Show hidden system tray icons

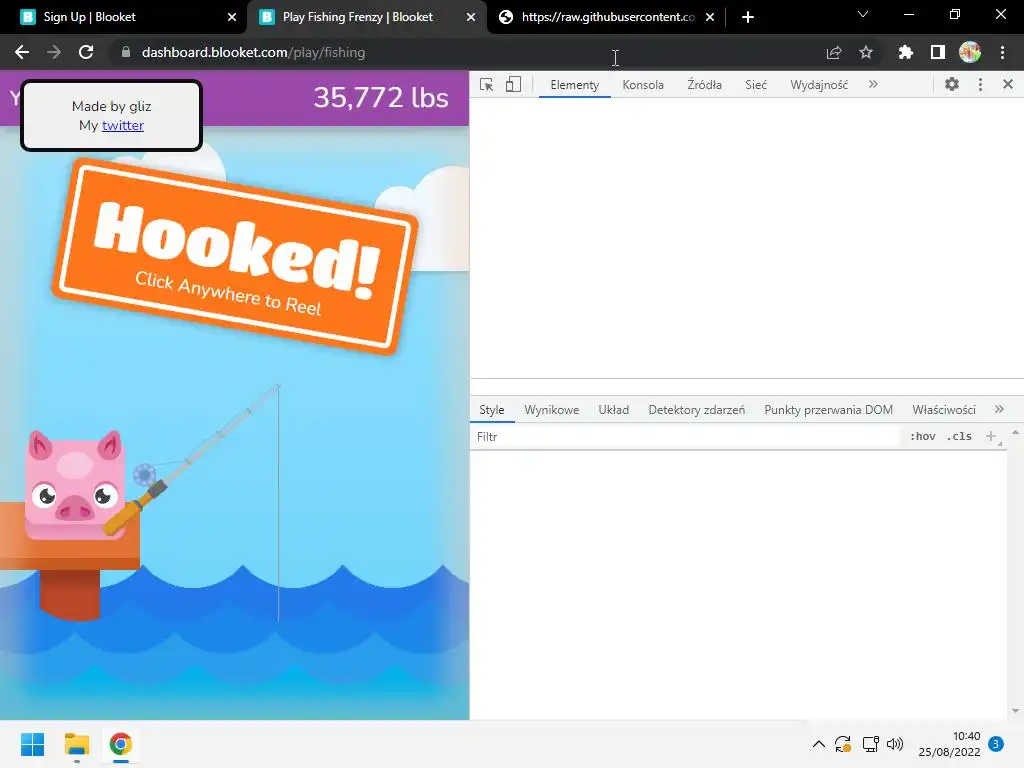pos(818,744)
